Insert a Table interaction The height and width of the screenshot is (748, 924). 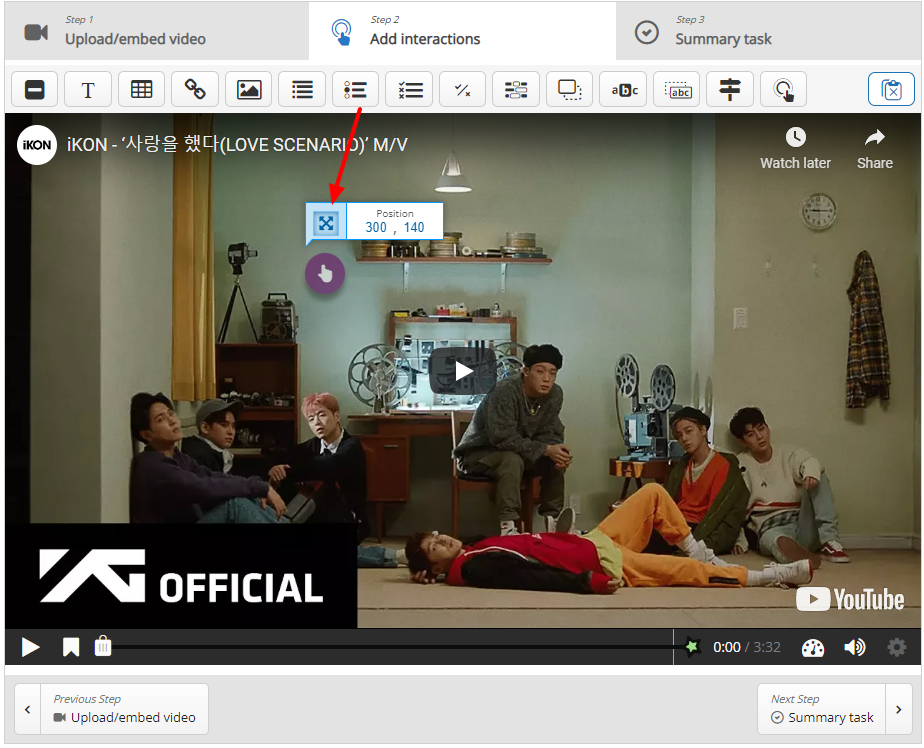pos(141,90)
